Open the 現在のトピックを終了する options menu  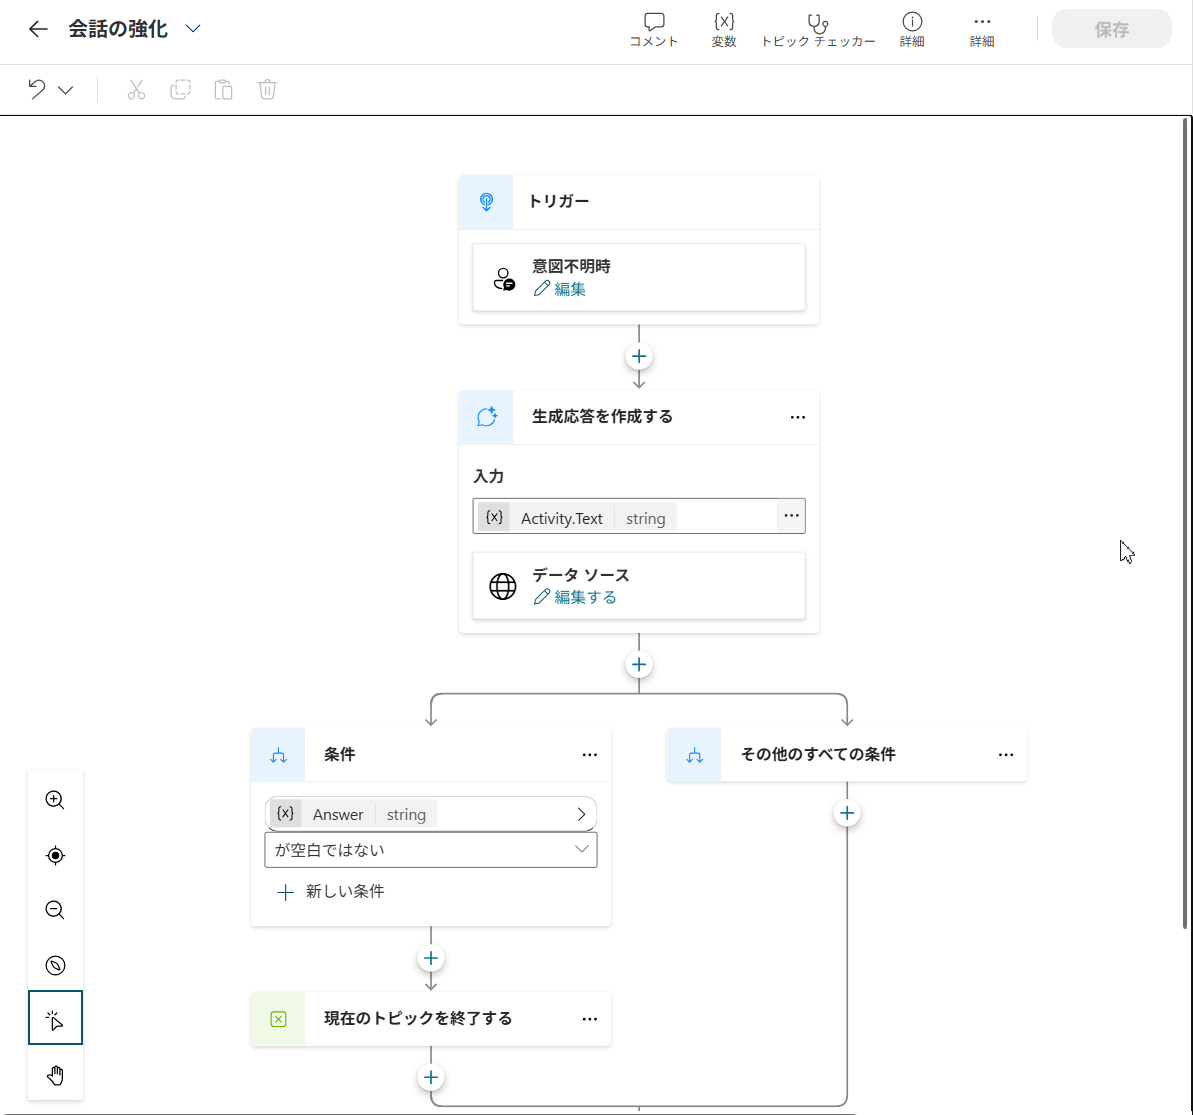pyautogui.click(x=590, y=1019)
